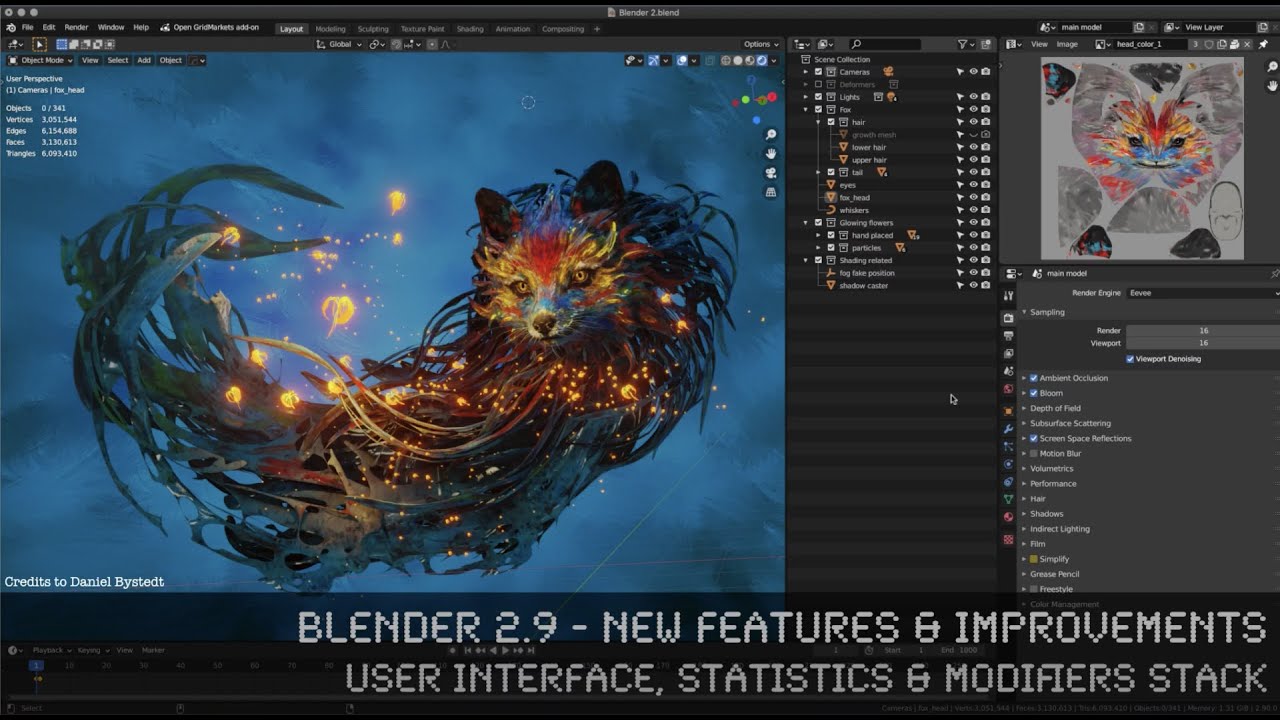
Task: Toggle fake user shield for head_color_1
Action: tap(1209, 44)
